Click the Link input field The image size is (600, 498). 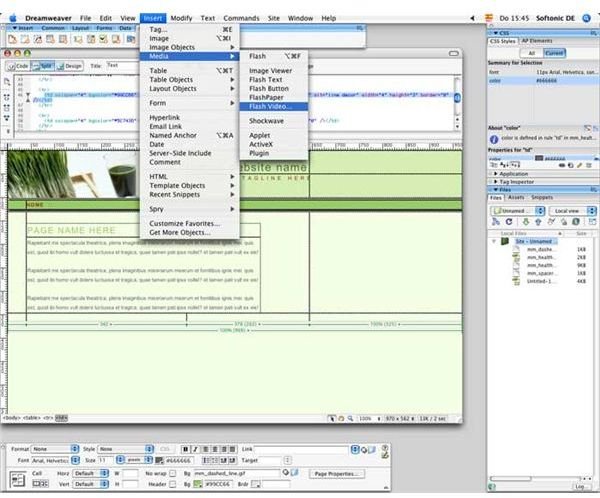[x=301, y=449]
